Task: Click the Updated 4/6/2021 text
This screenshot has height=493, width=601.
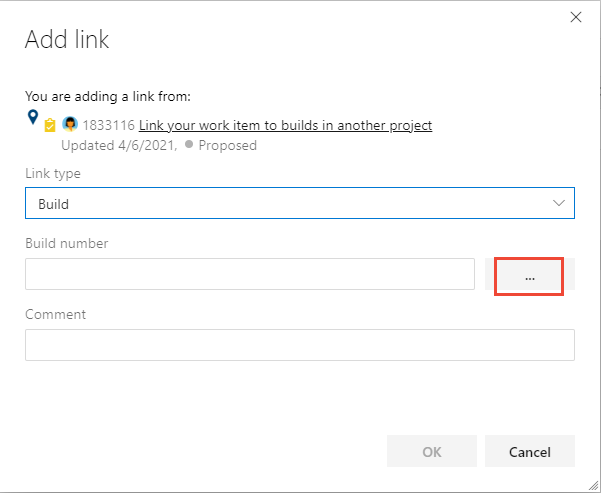Action: [x=119, y=145]
